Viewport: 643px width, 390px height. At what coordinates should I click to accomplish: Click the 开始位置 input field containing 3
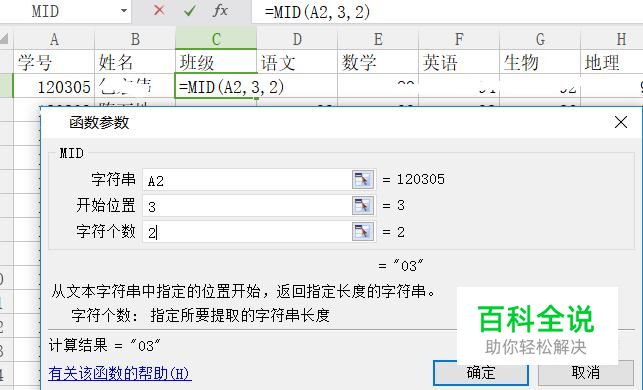pyautogui.click(x=247, y=206)
